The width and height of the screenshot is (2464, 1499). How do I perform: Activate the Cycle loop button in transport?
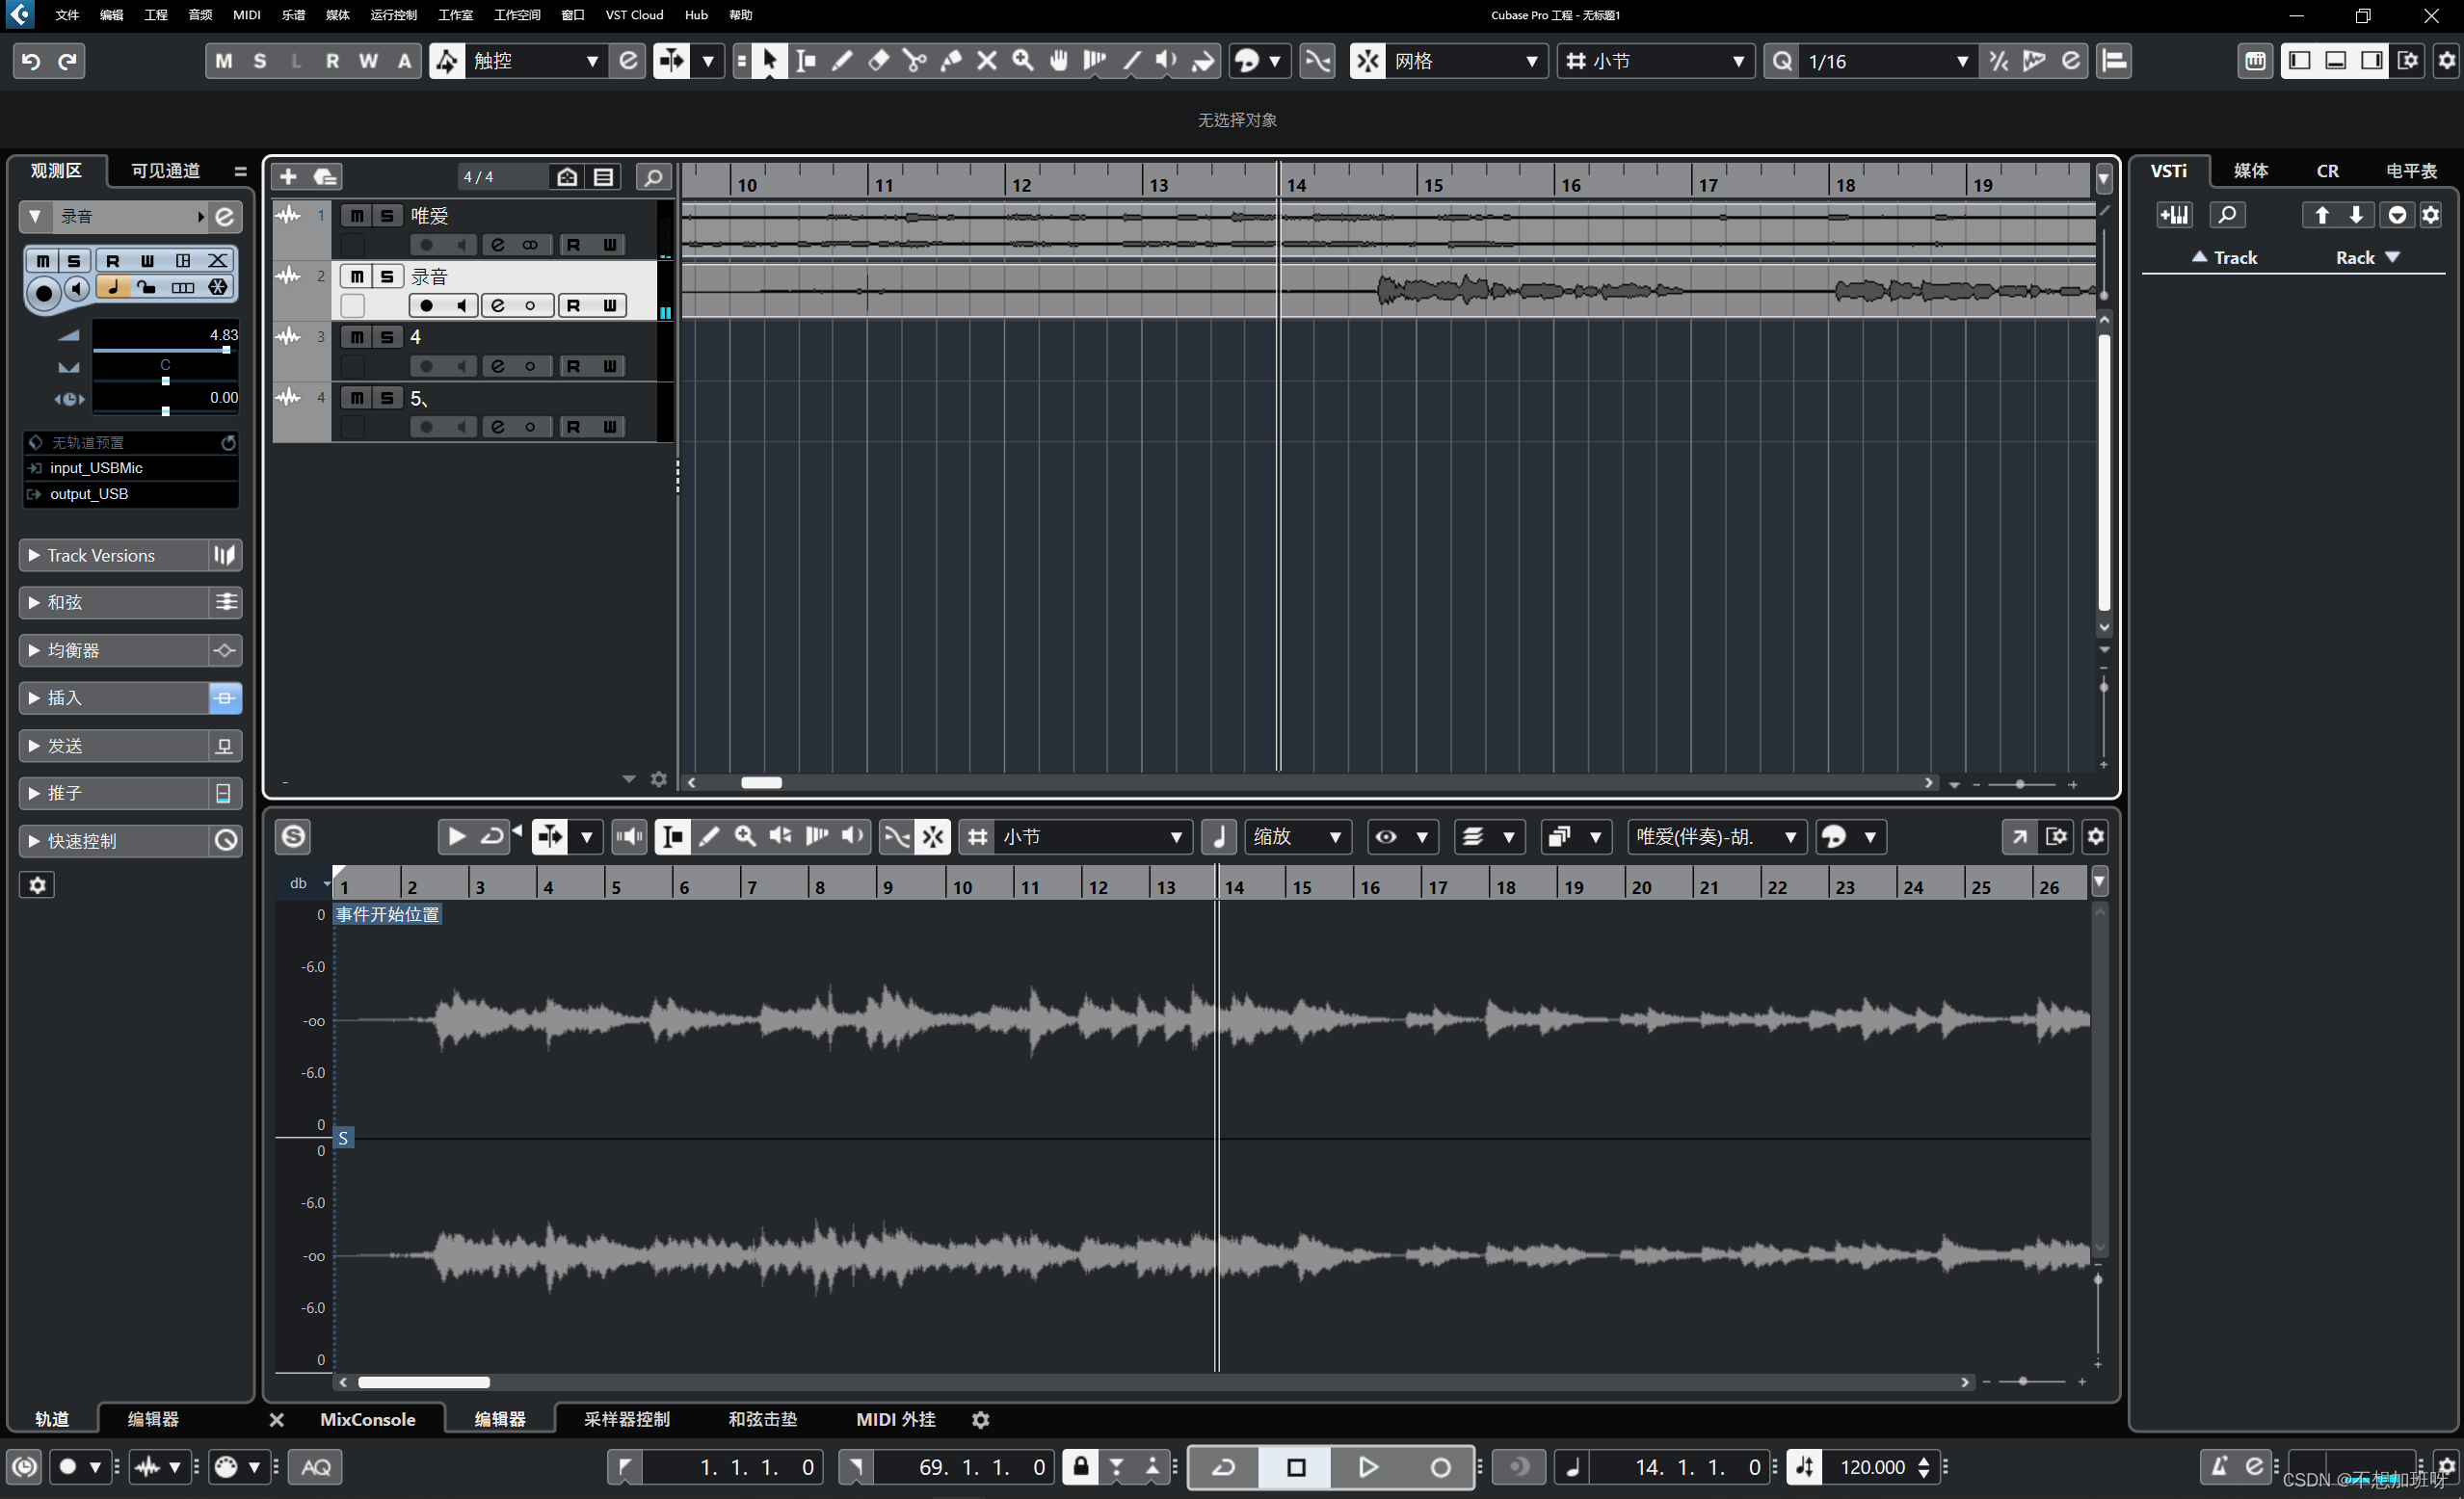tap(1224, 1467)
